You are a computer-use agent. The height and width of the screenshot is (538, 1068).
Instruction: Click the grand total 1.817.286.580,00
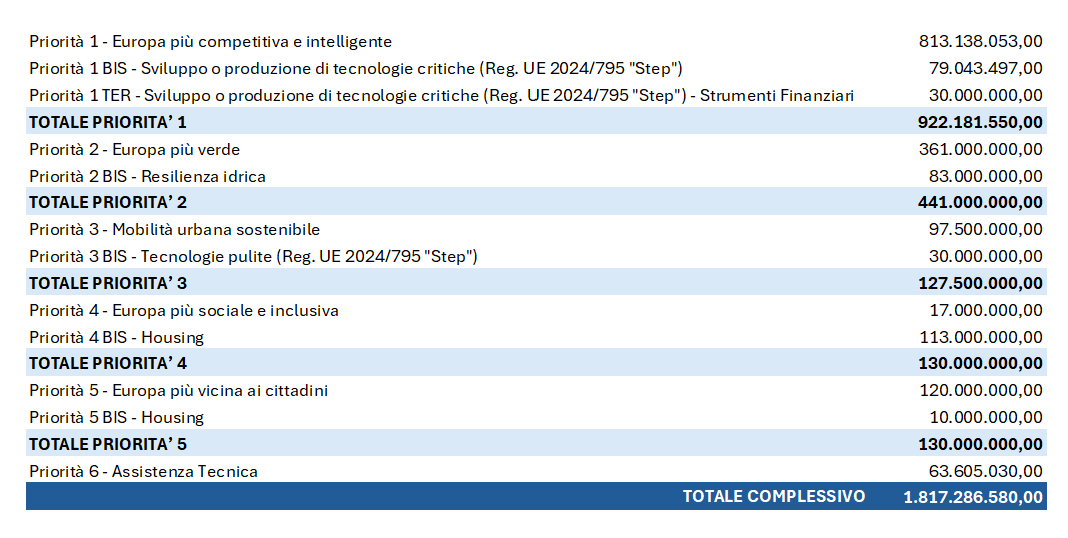tap(973, 497)
